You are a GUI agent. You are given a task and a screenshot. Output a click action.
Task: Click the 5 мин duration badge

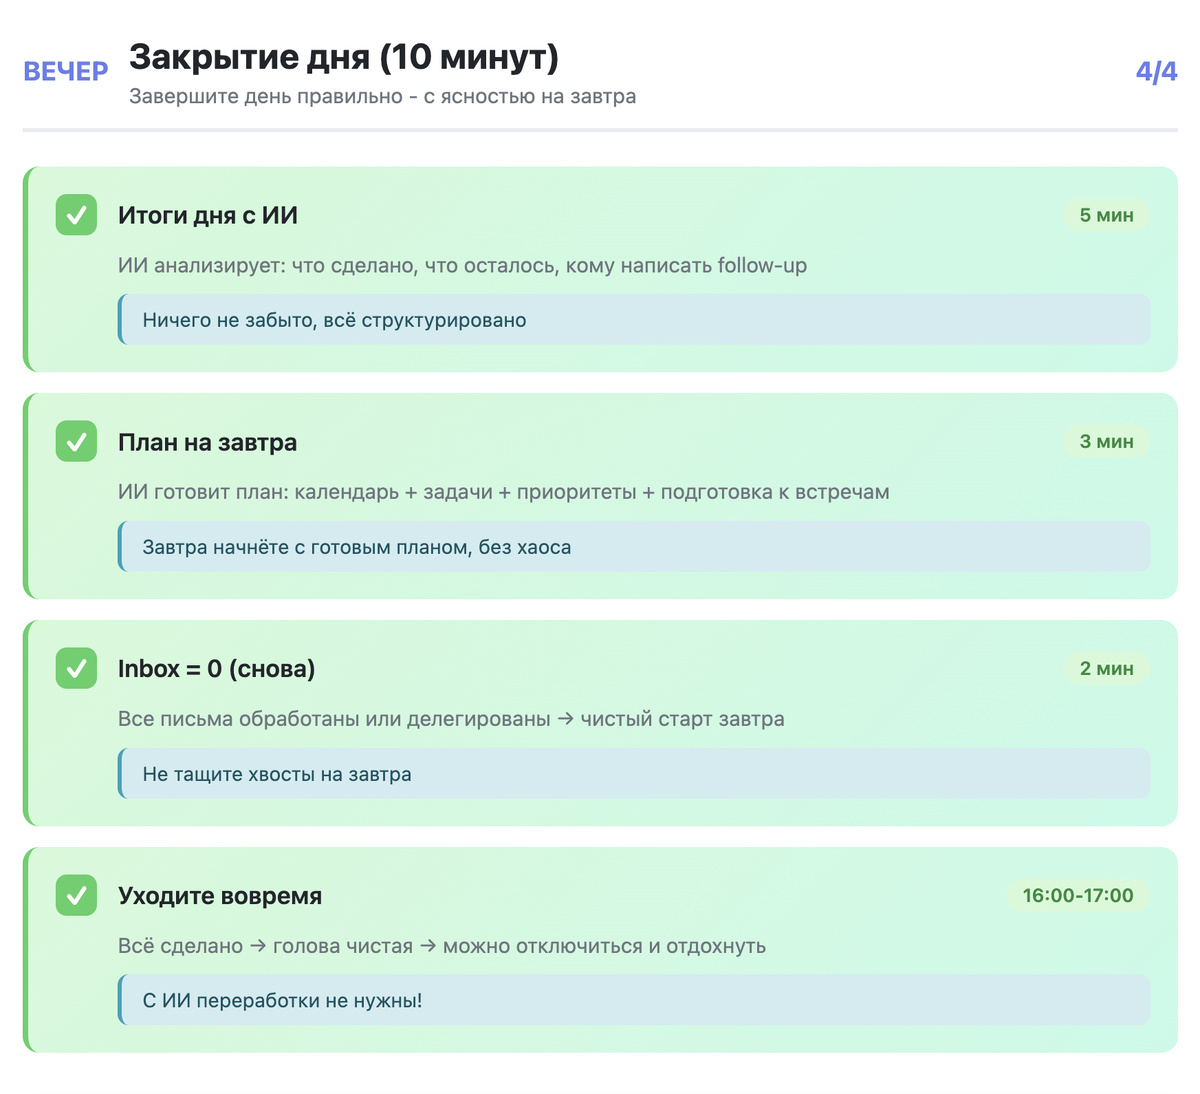1106,215
